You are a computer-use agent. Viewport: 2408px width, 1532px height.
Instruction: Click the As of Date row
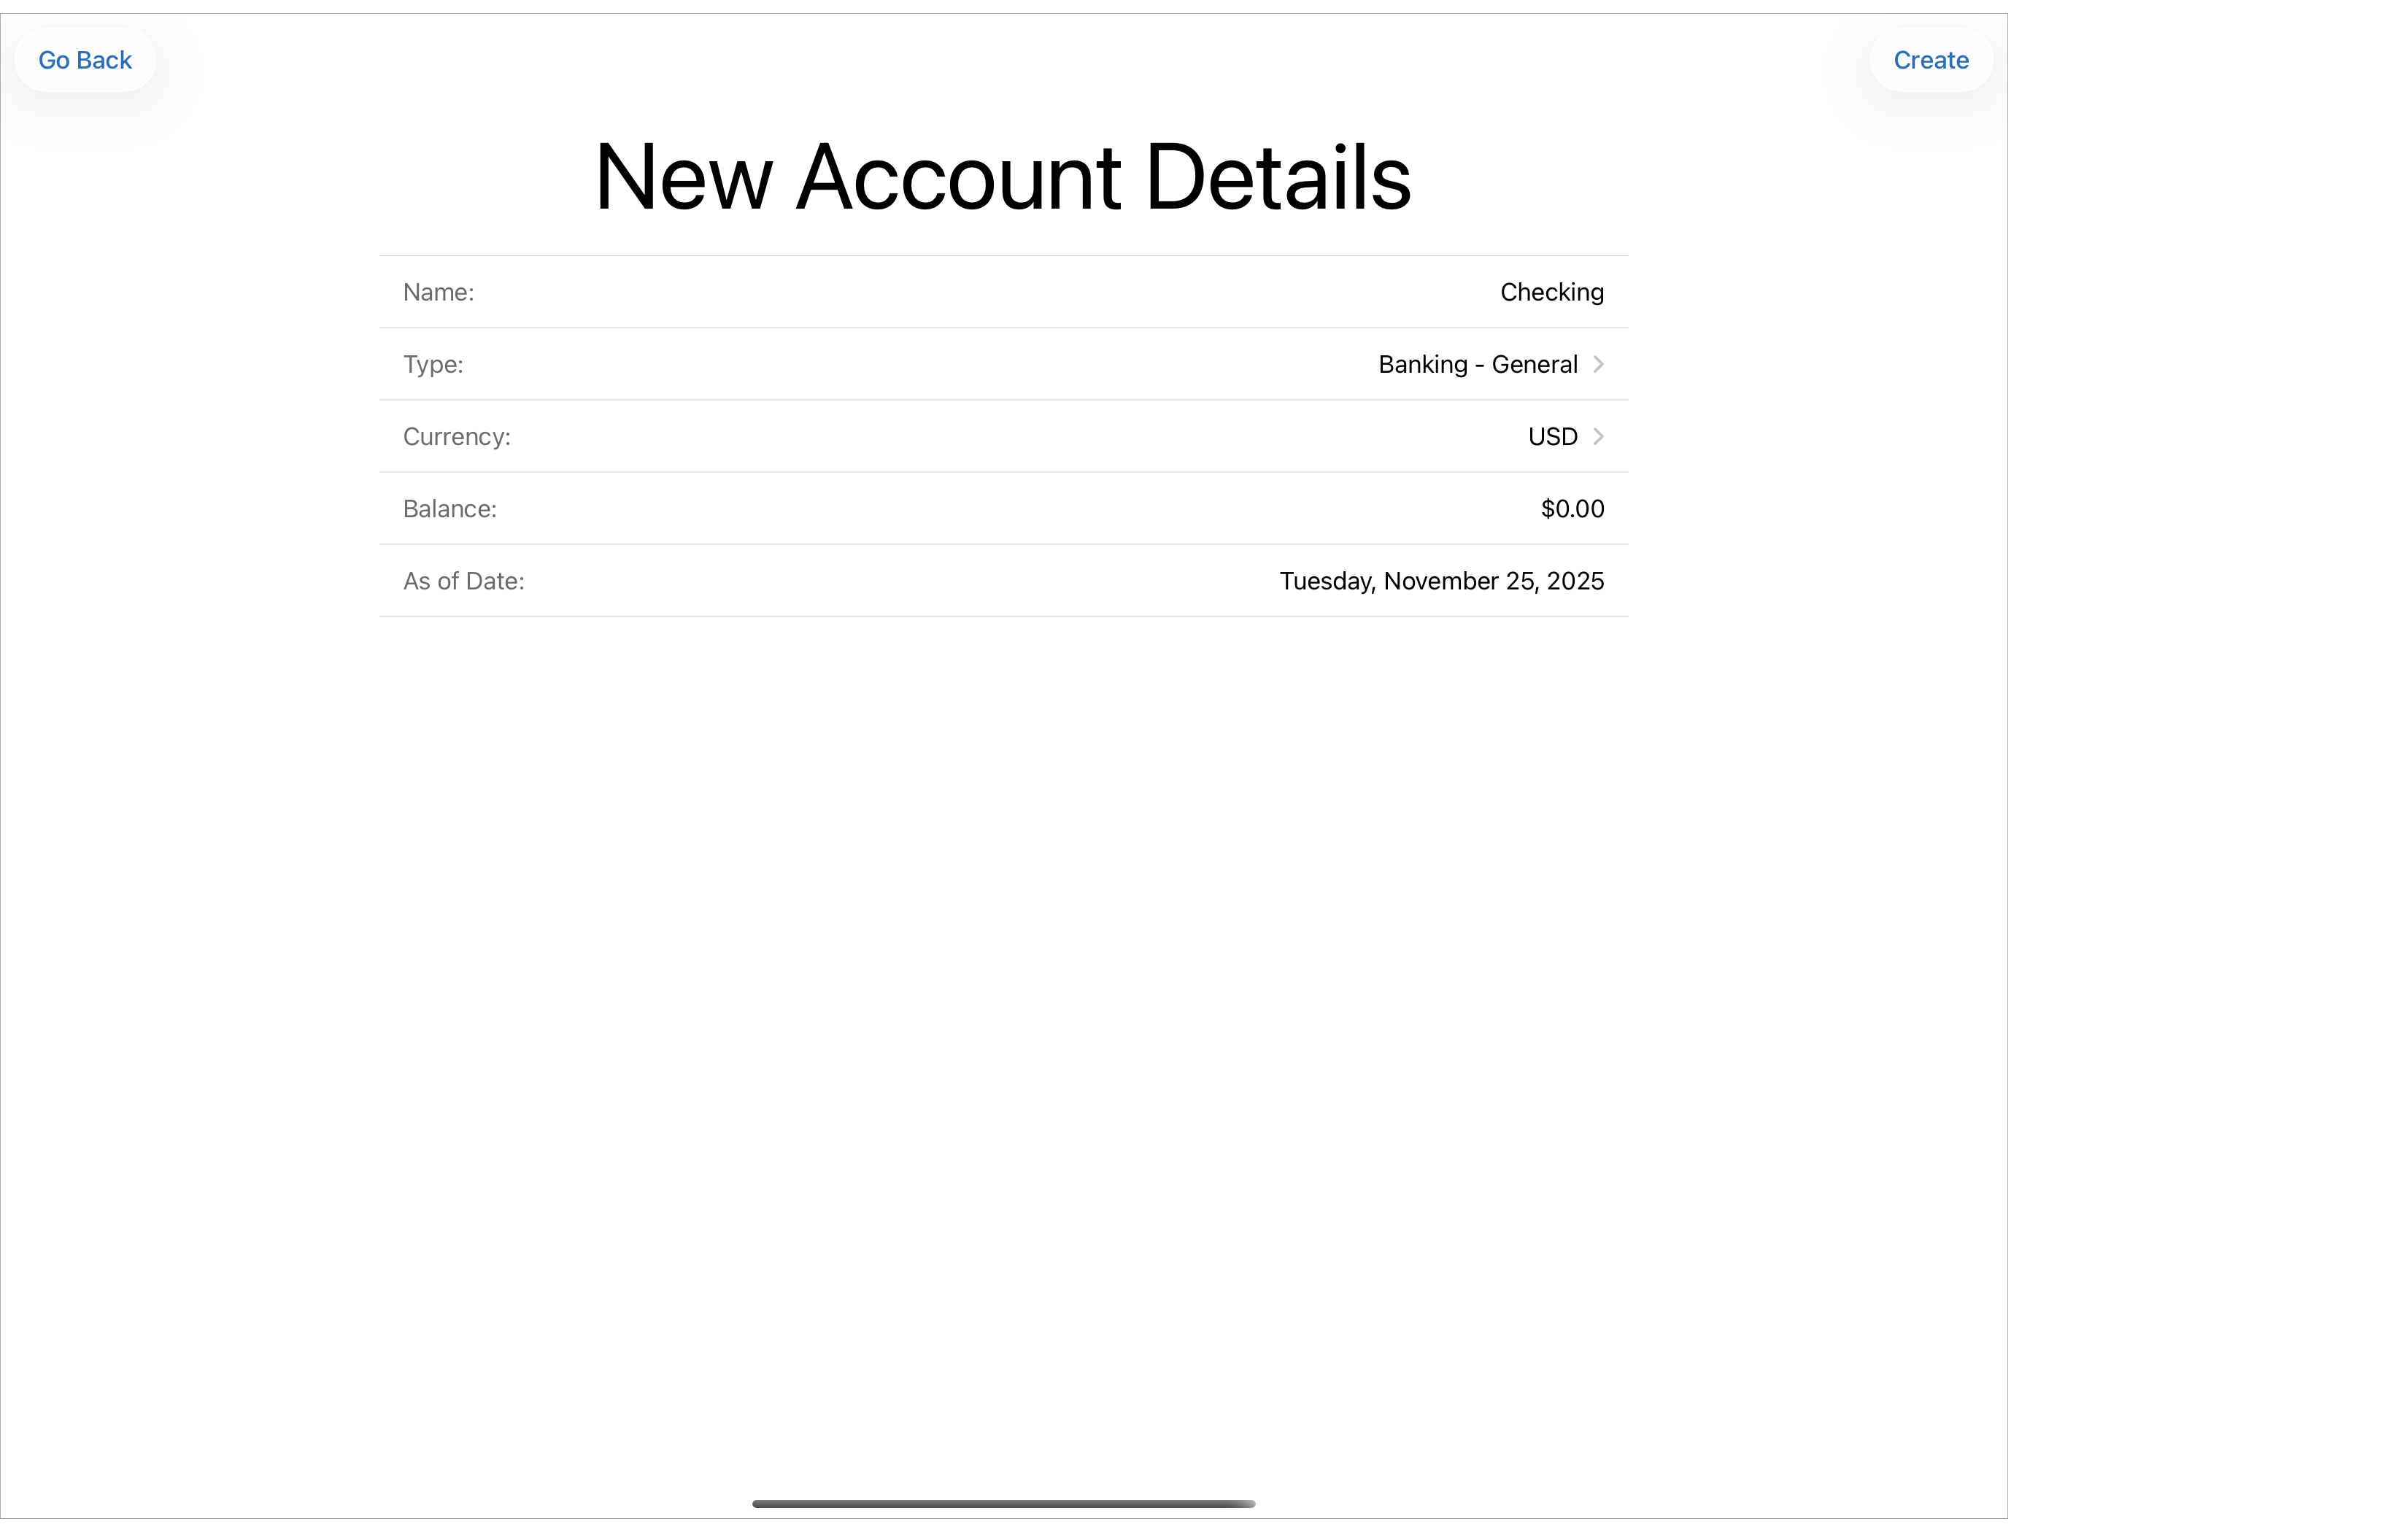(x=1003, y=580)
